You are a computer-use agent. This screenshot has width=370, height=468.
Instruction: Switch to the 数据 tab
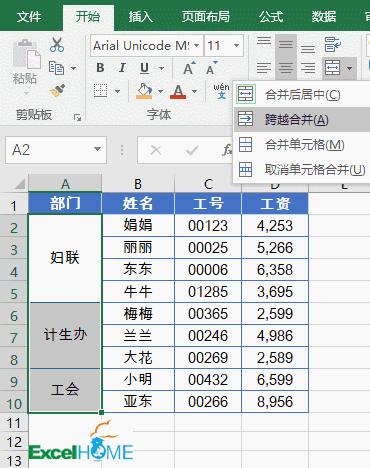323,16
